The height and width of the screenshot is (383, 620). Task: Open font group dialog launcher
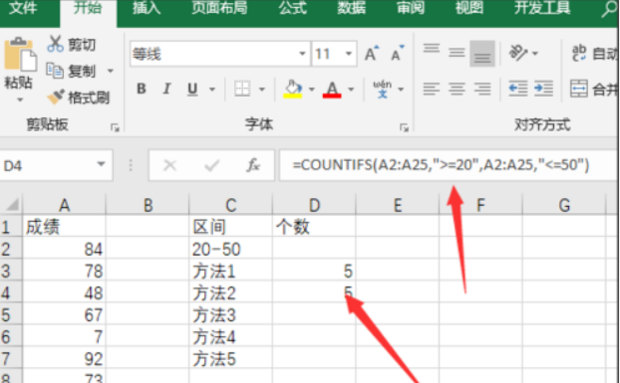tap(404, 127)
